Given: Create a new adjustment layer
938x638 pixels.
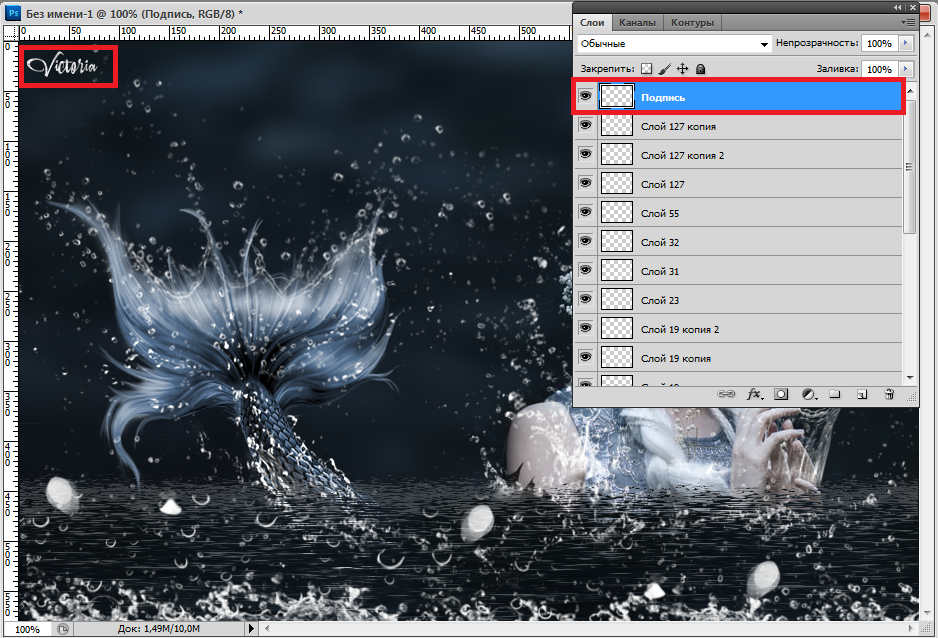Looking at the screenshot, I should (x=809, y=394).
